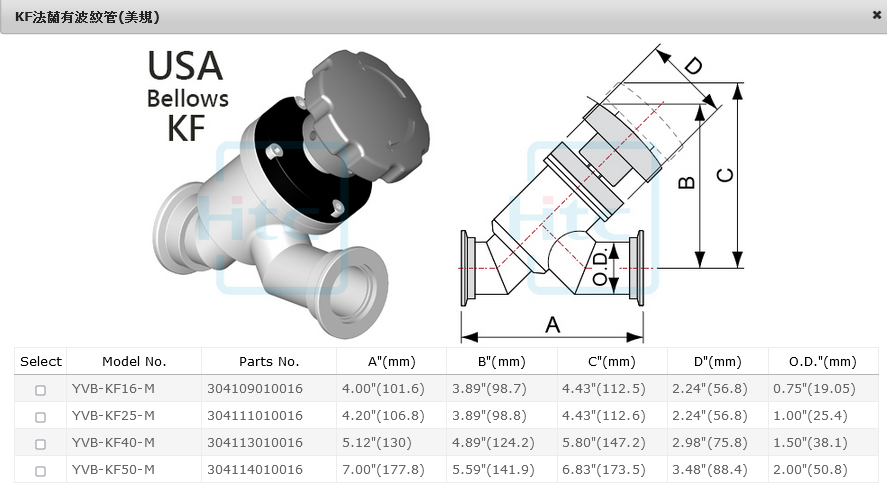Click the value 0.75"(19.05)
Viewport: 887px width, 491px height.
tap(815, 389)
